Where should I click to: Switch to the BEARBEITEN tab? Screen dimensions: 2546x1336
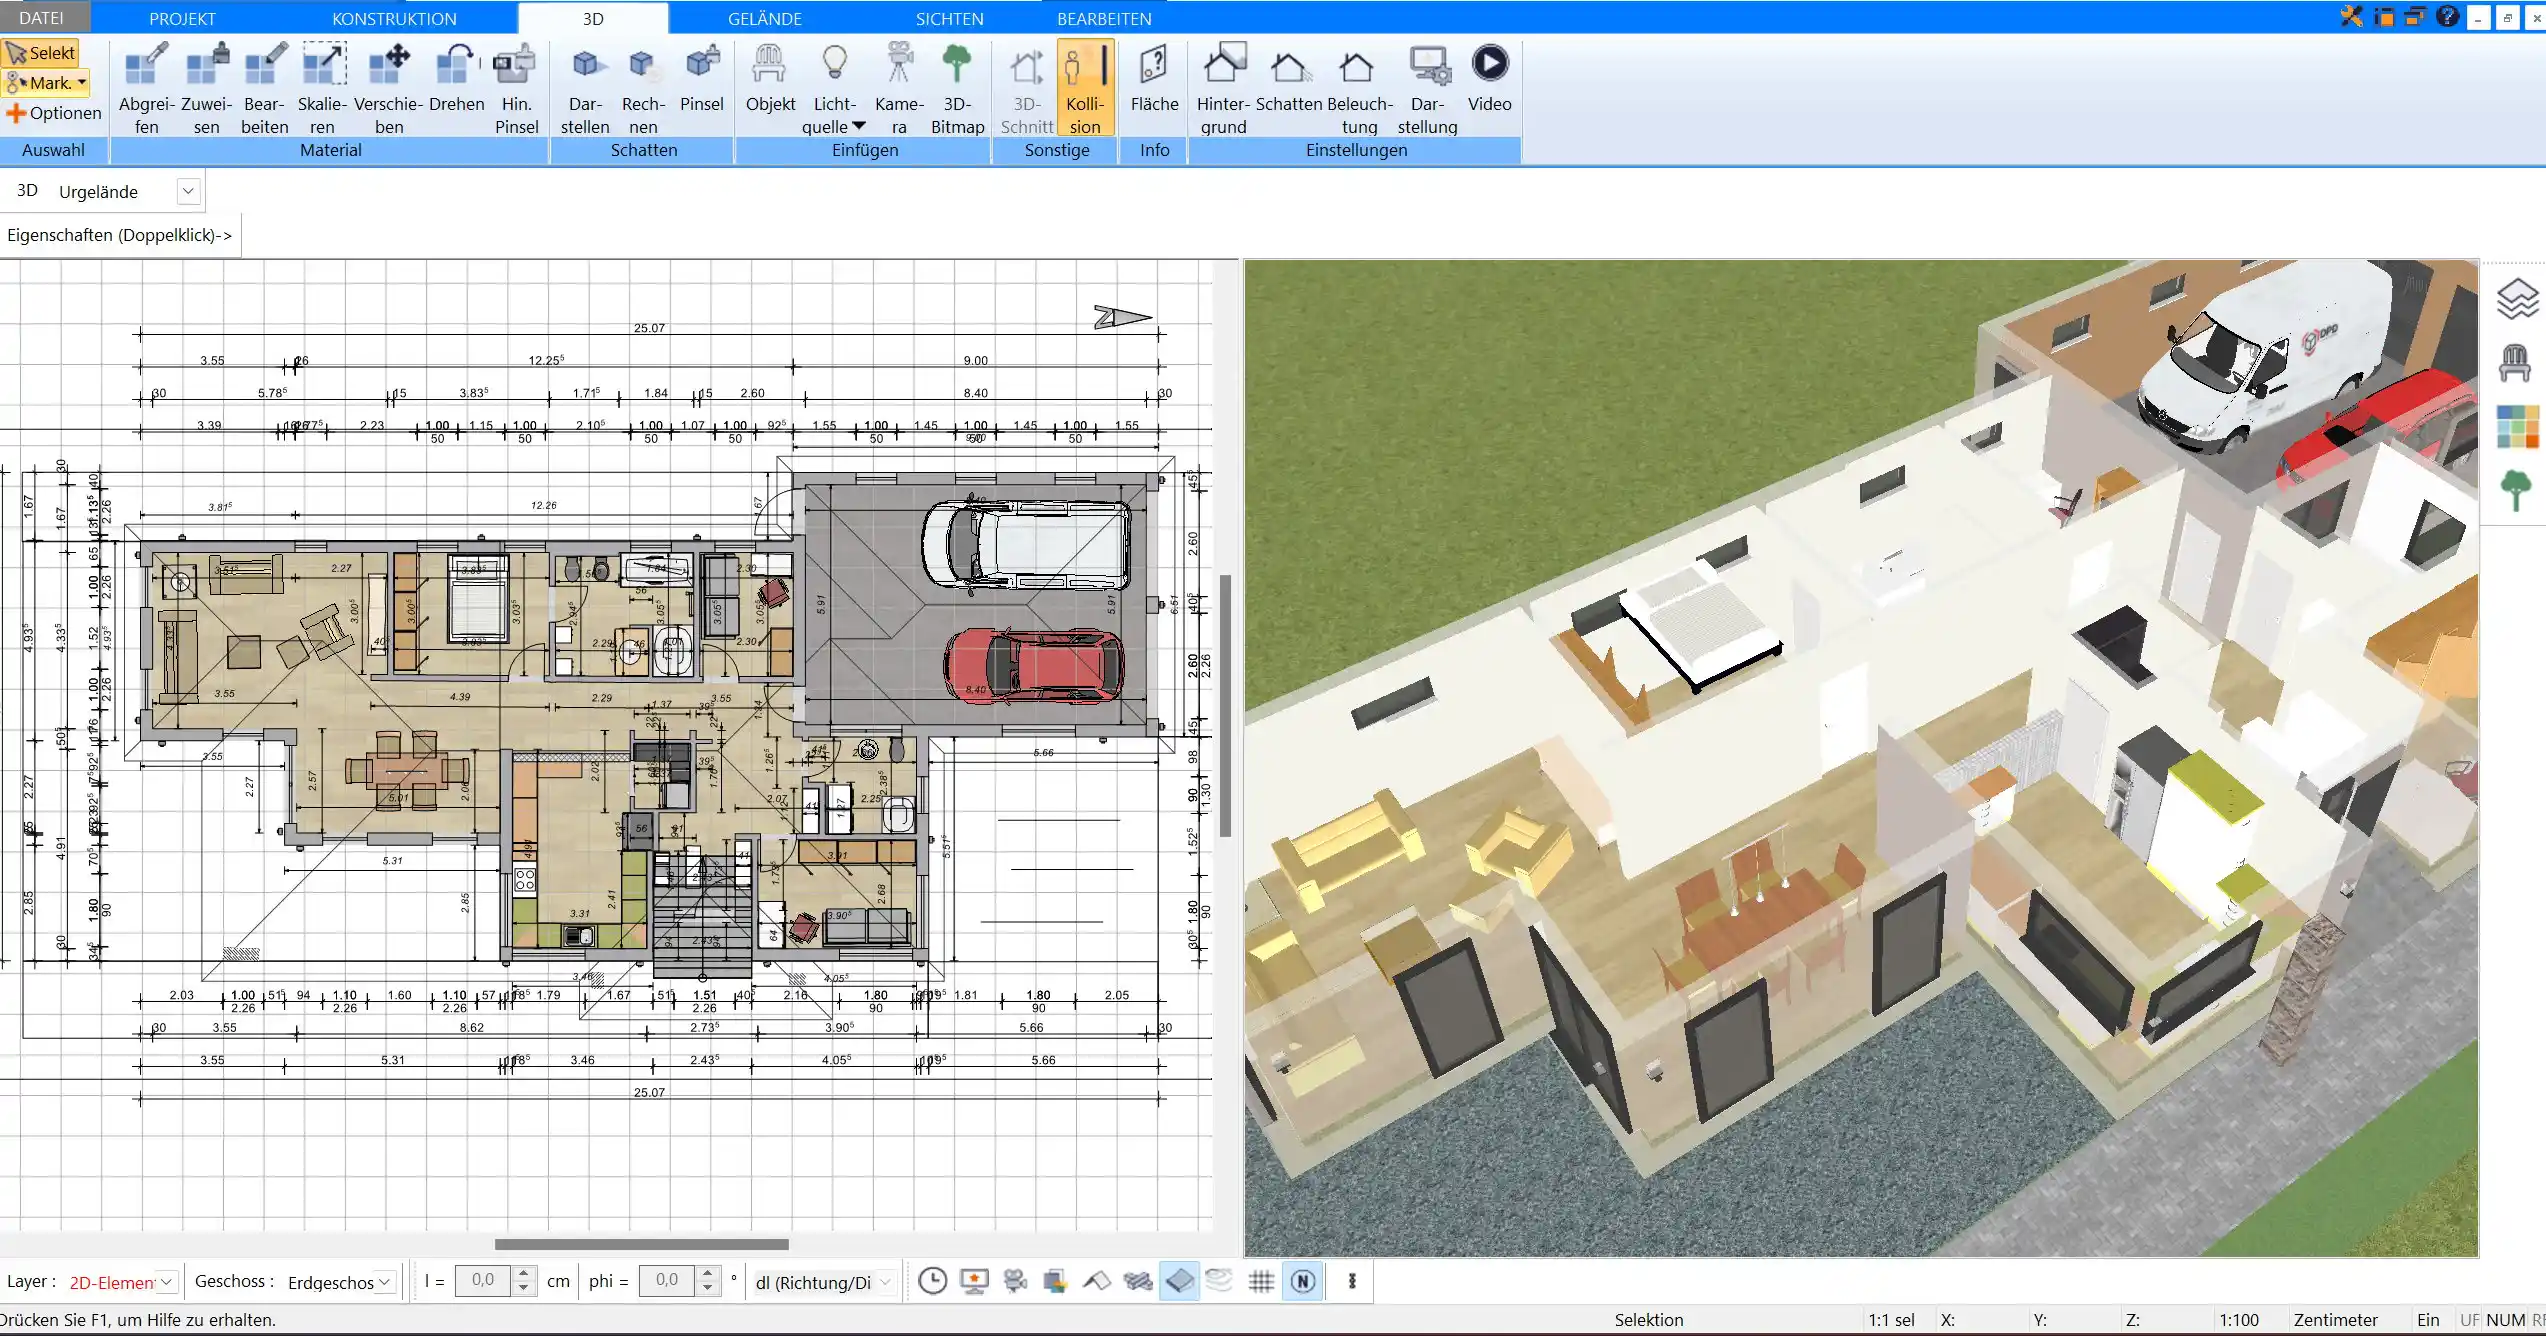pos(1104,18)
